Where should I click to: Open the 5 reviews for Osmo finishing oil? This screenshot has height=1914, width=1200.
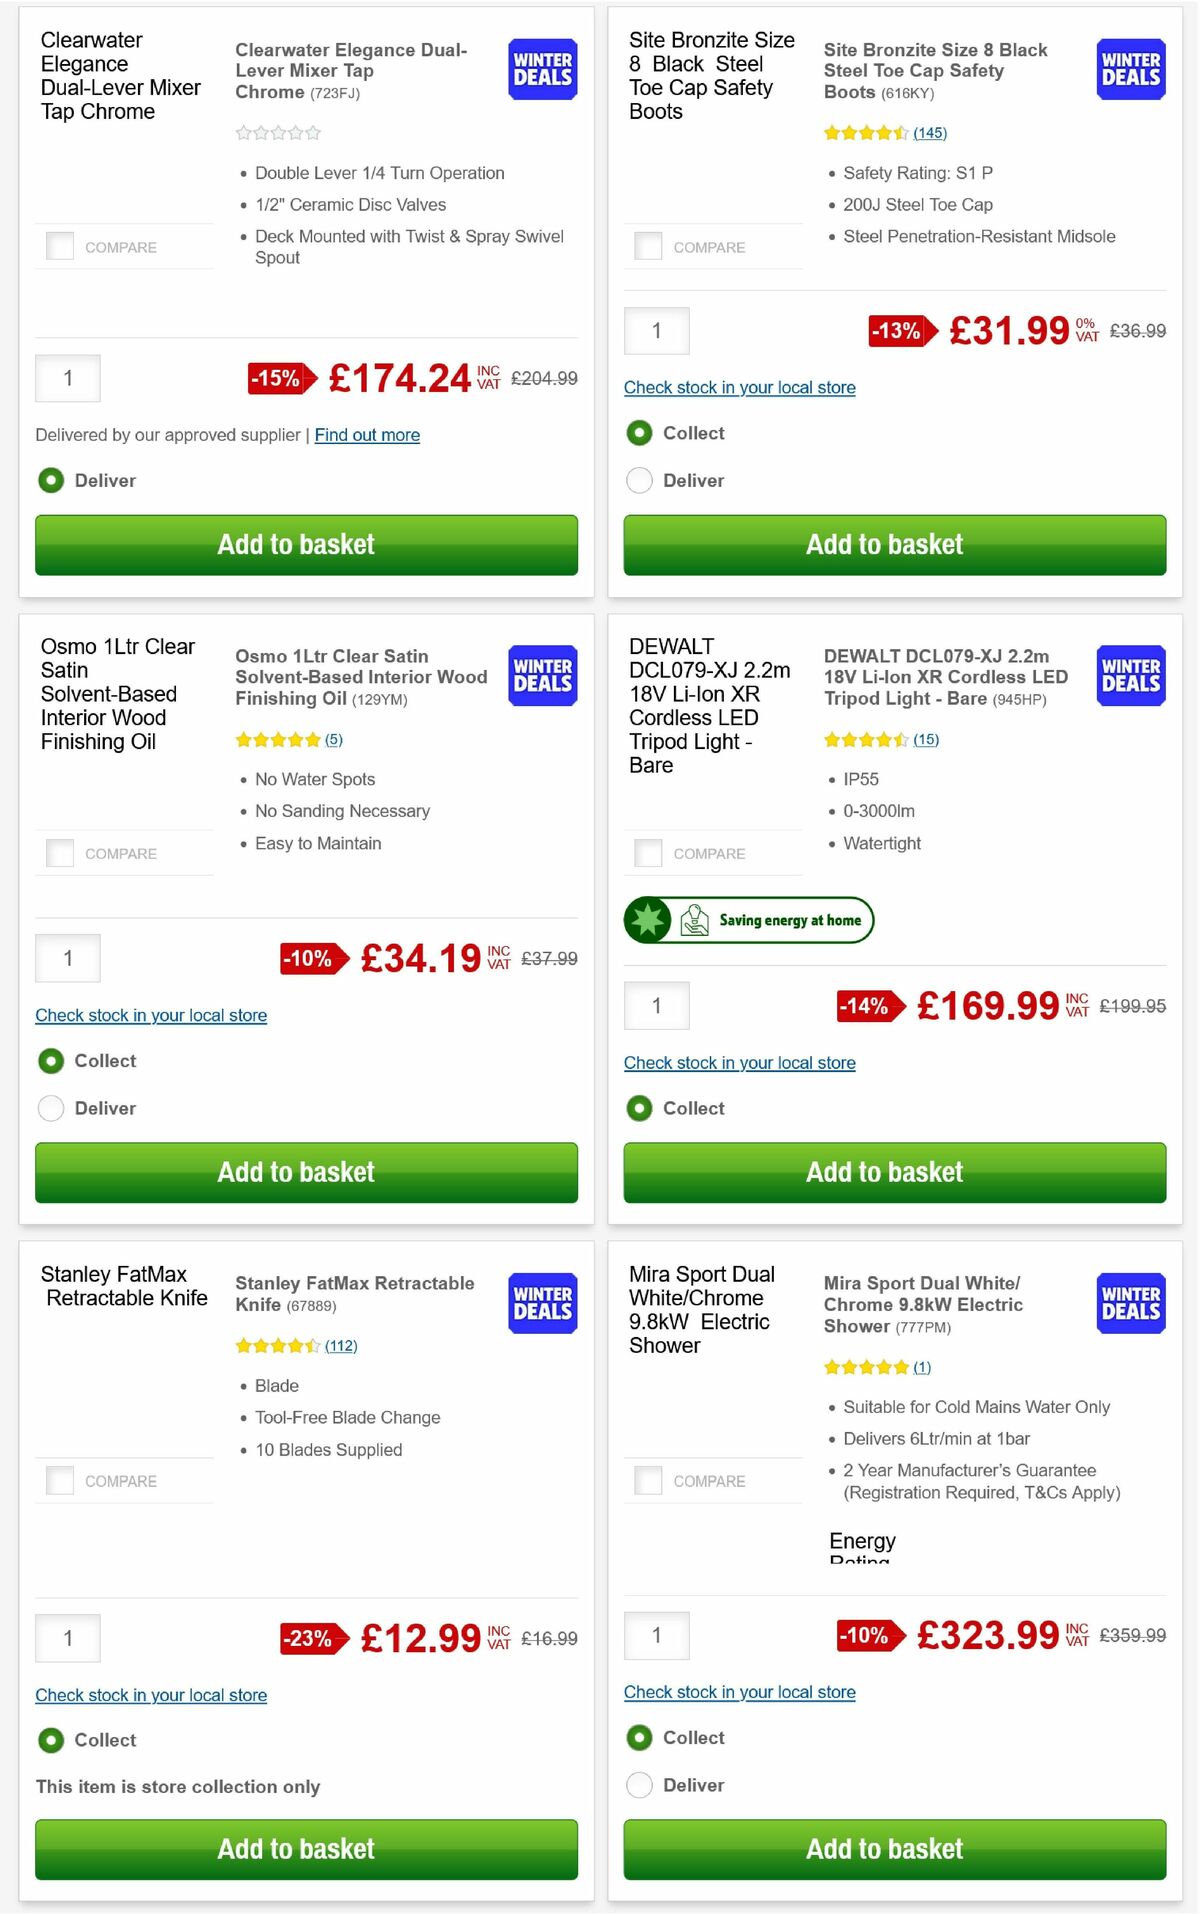click(333, 739)
